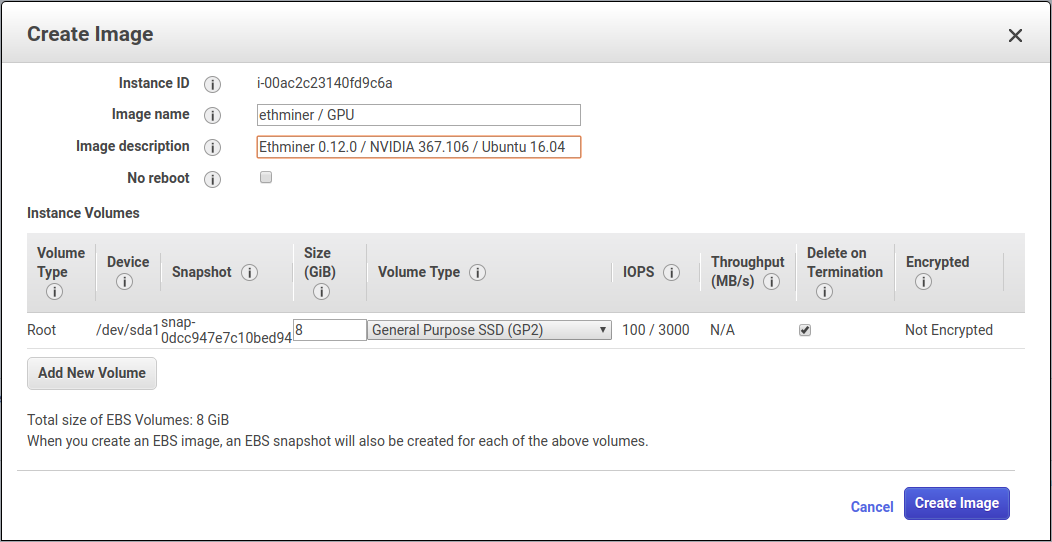The height and width of the screenshot is (542, 1052).
Task: Click the info icon under Encrypted header
Action: click(x=923, y=282)
